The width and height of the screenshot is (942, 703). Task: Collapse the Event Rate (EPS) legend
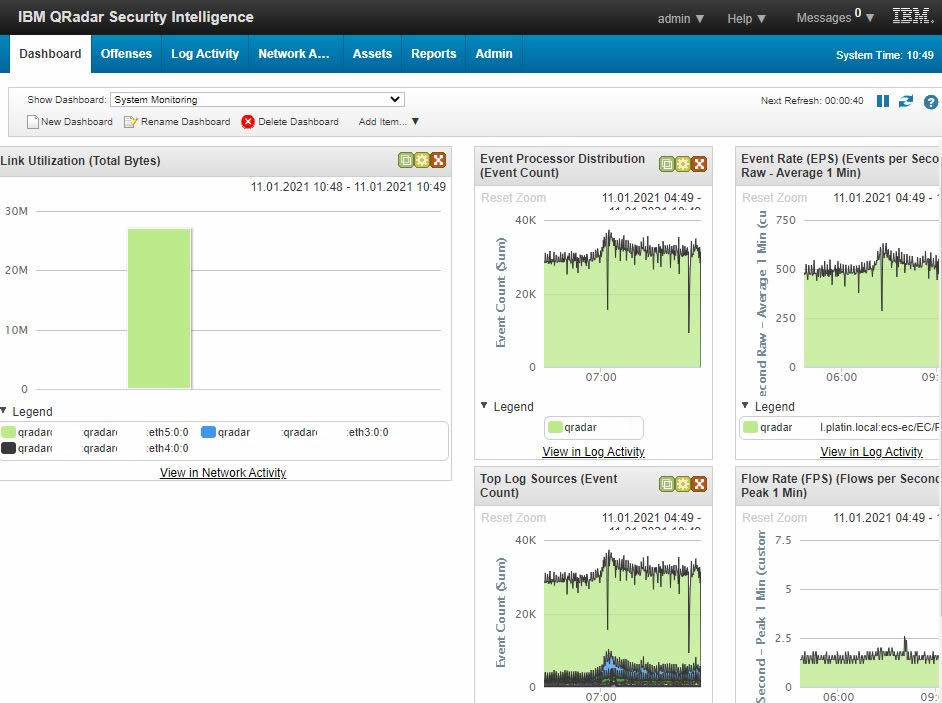pos(746,406)
